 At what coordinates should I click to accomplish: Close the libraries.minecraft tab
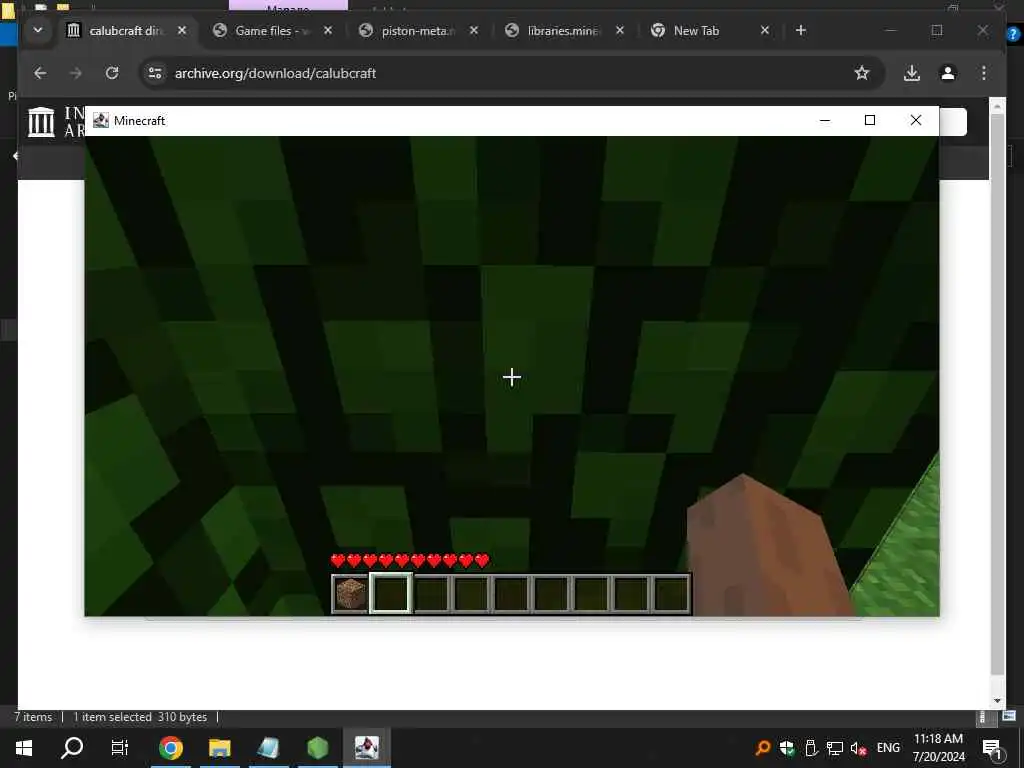[620, 31]
